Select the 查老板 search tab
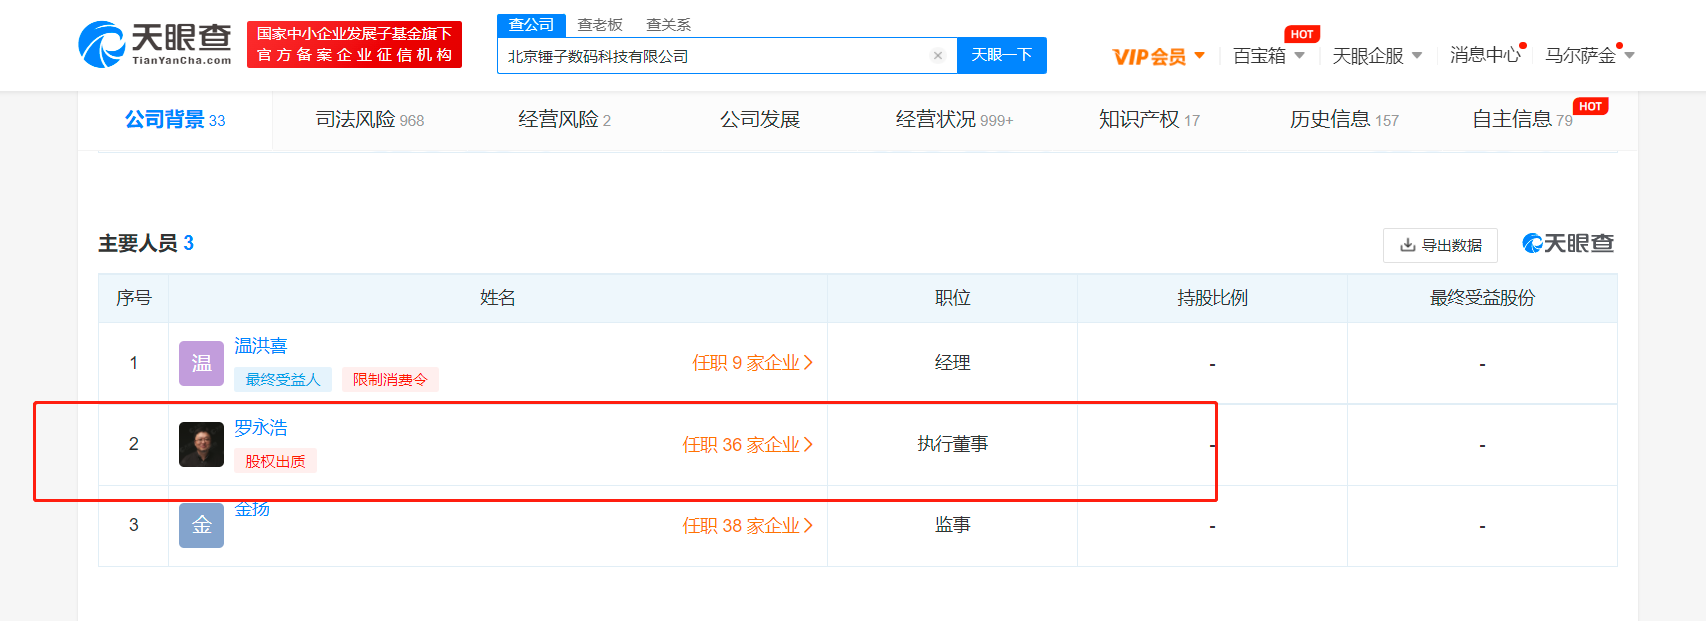This screenshot has height=621, width=1706. pyautogui.click(x=600, y=25)
